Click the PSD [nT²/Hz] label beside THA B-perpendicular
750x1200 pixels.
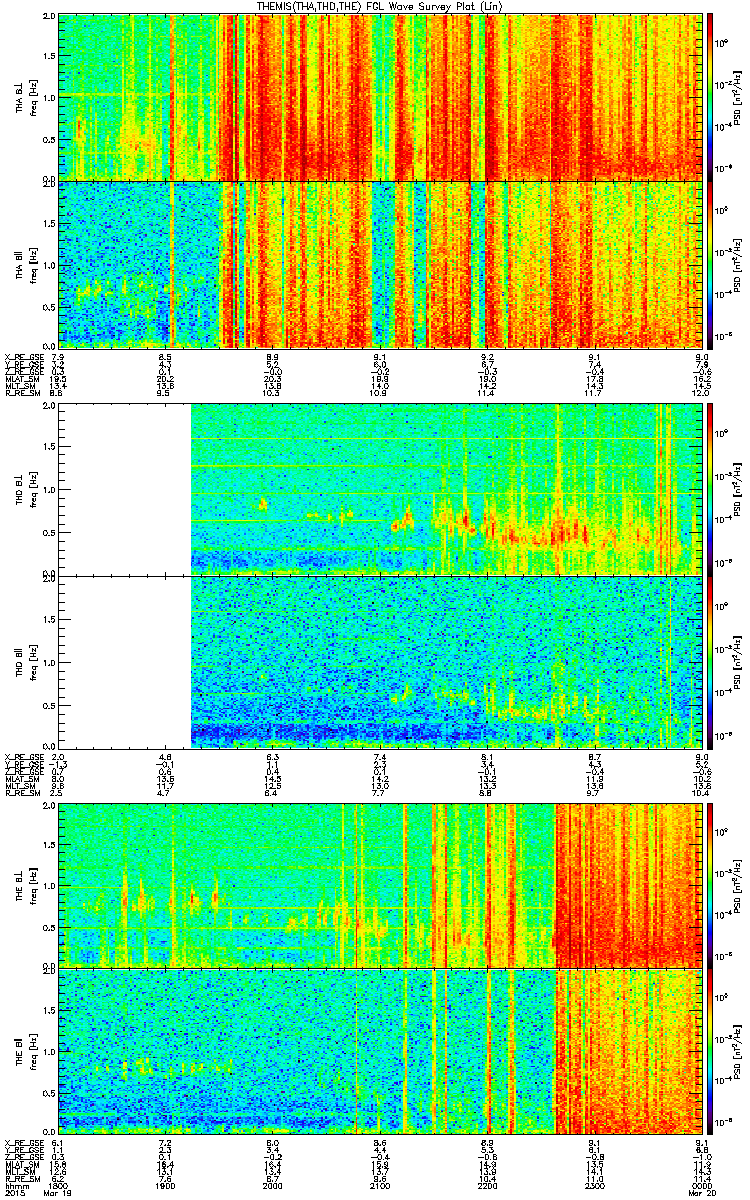[x=738, y=97]
